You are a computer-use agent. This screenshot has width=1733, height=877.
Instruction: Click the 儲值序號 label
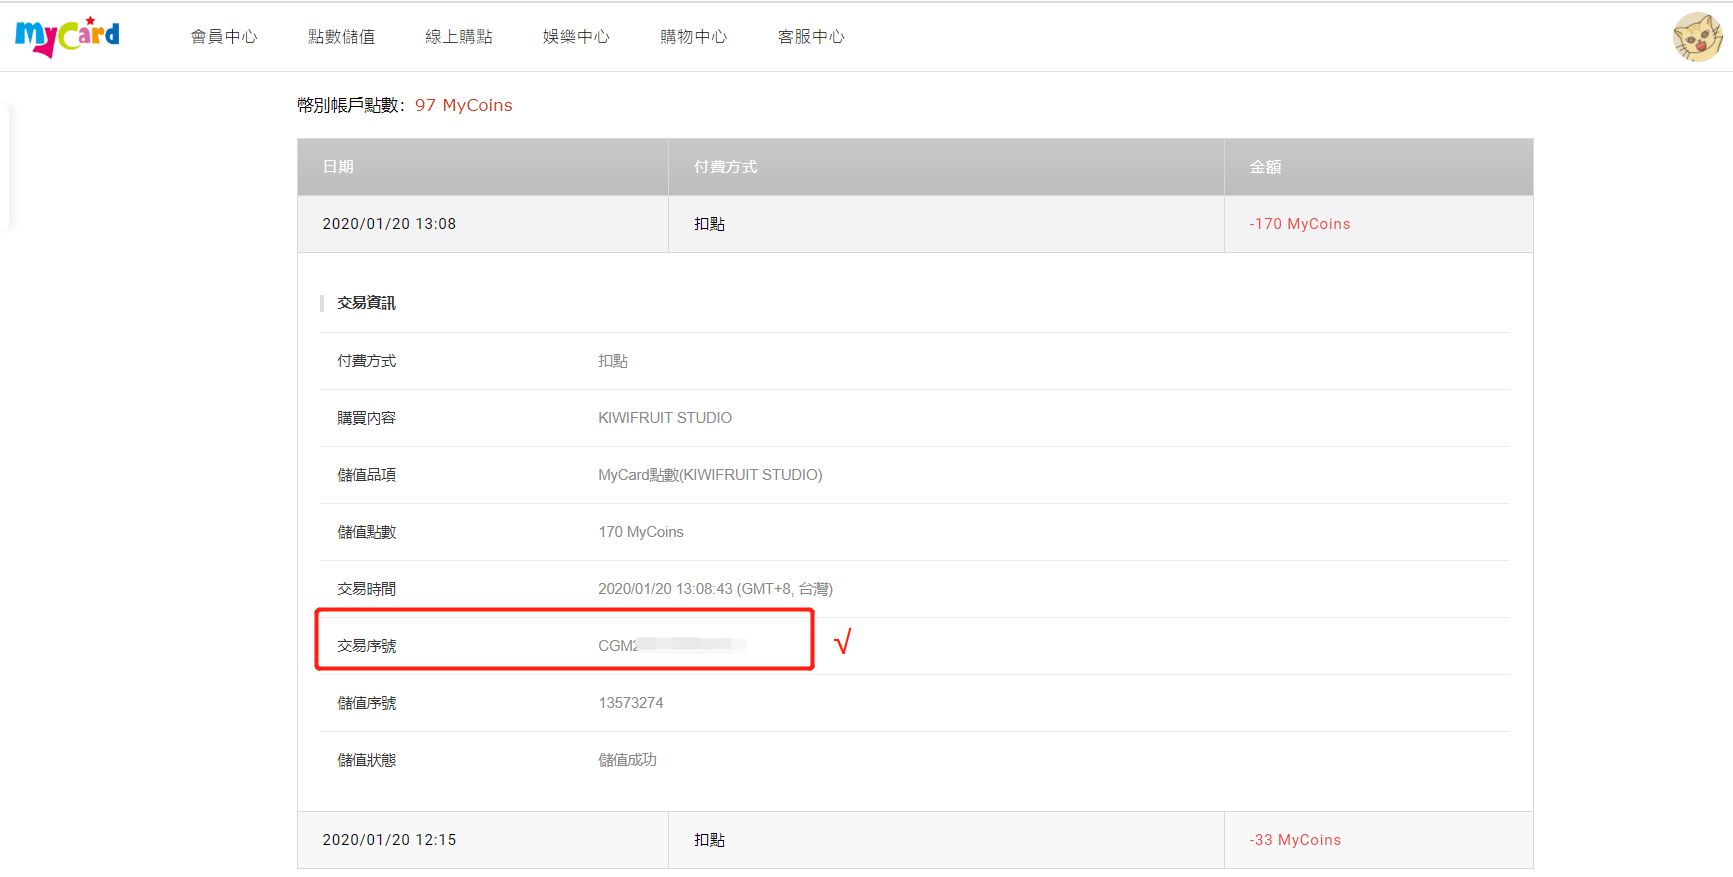pos(366,703)
